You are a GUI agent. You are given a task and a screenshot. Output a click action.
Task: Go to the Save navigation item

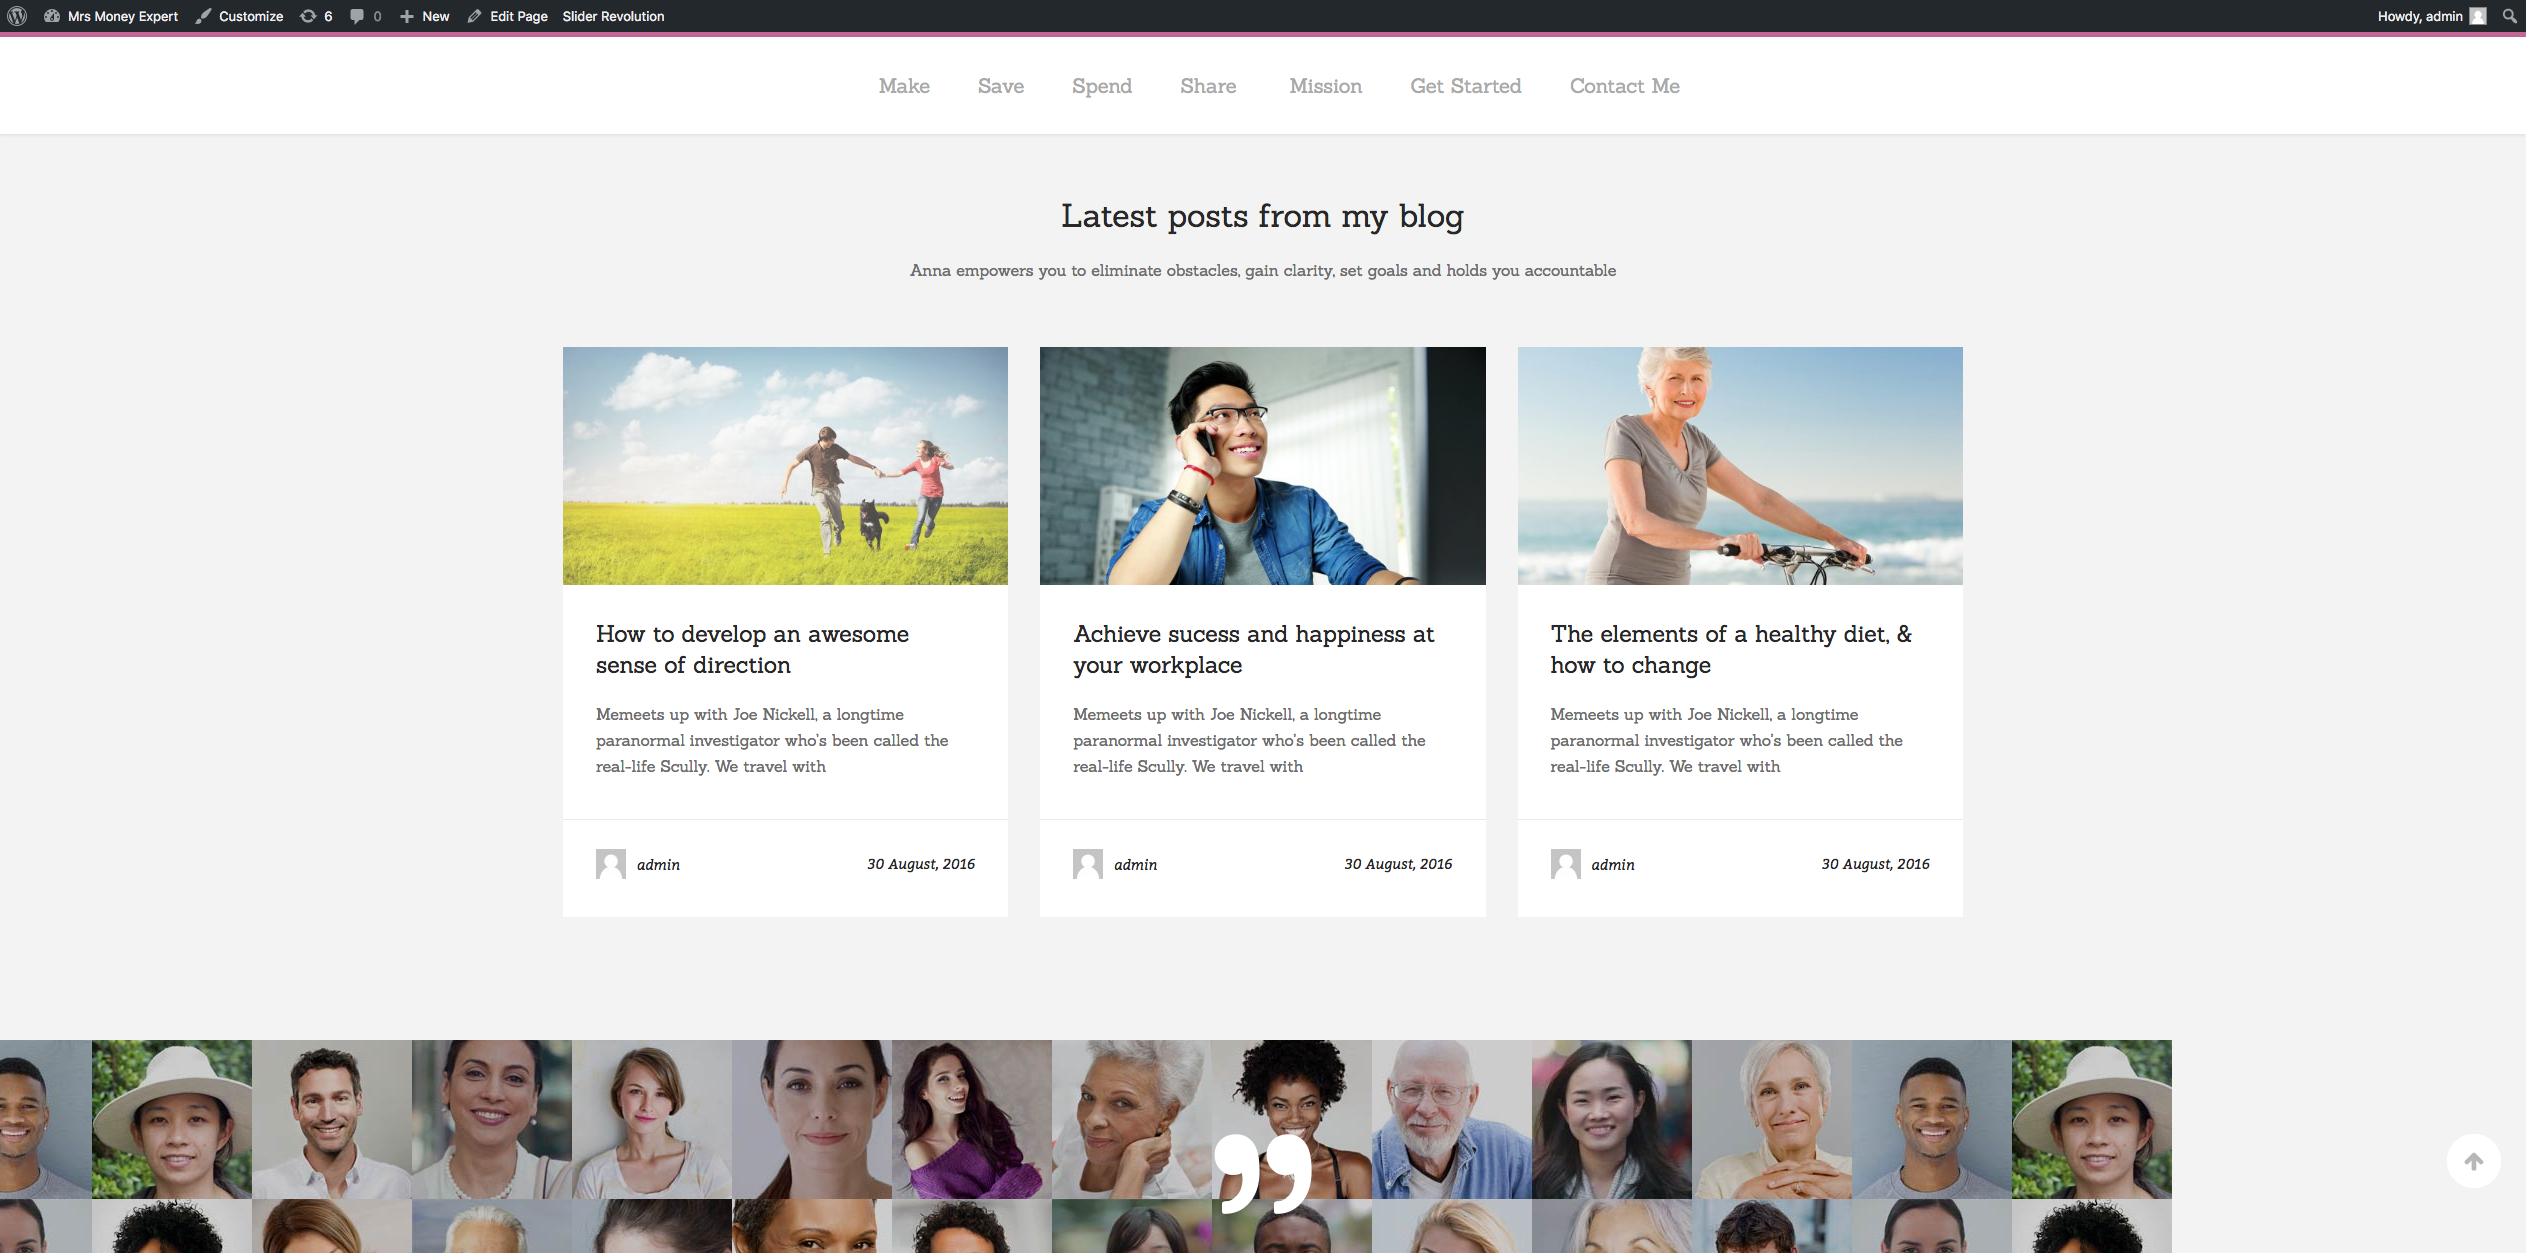[x=1001, y=86]
